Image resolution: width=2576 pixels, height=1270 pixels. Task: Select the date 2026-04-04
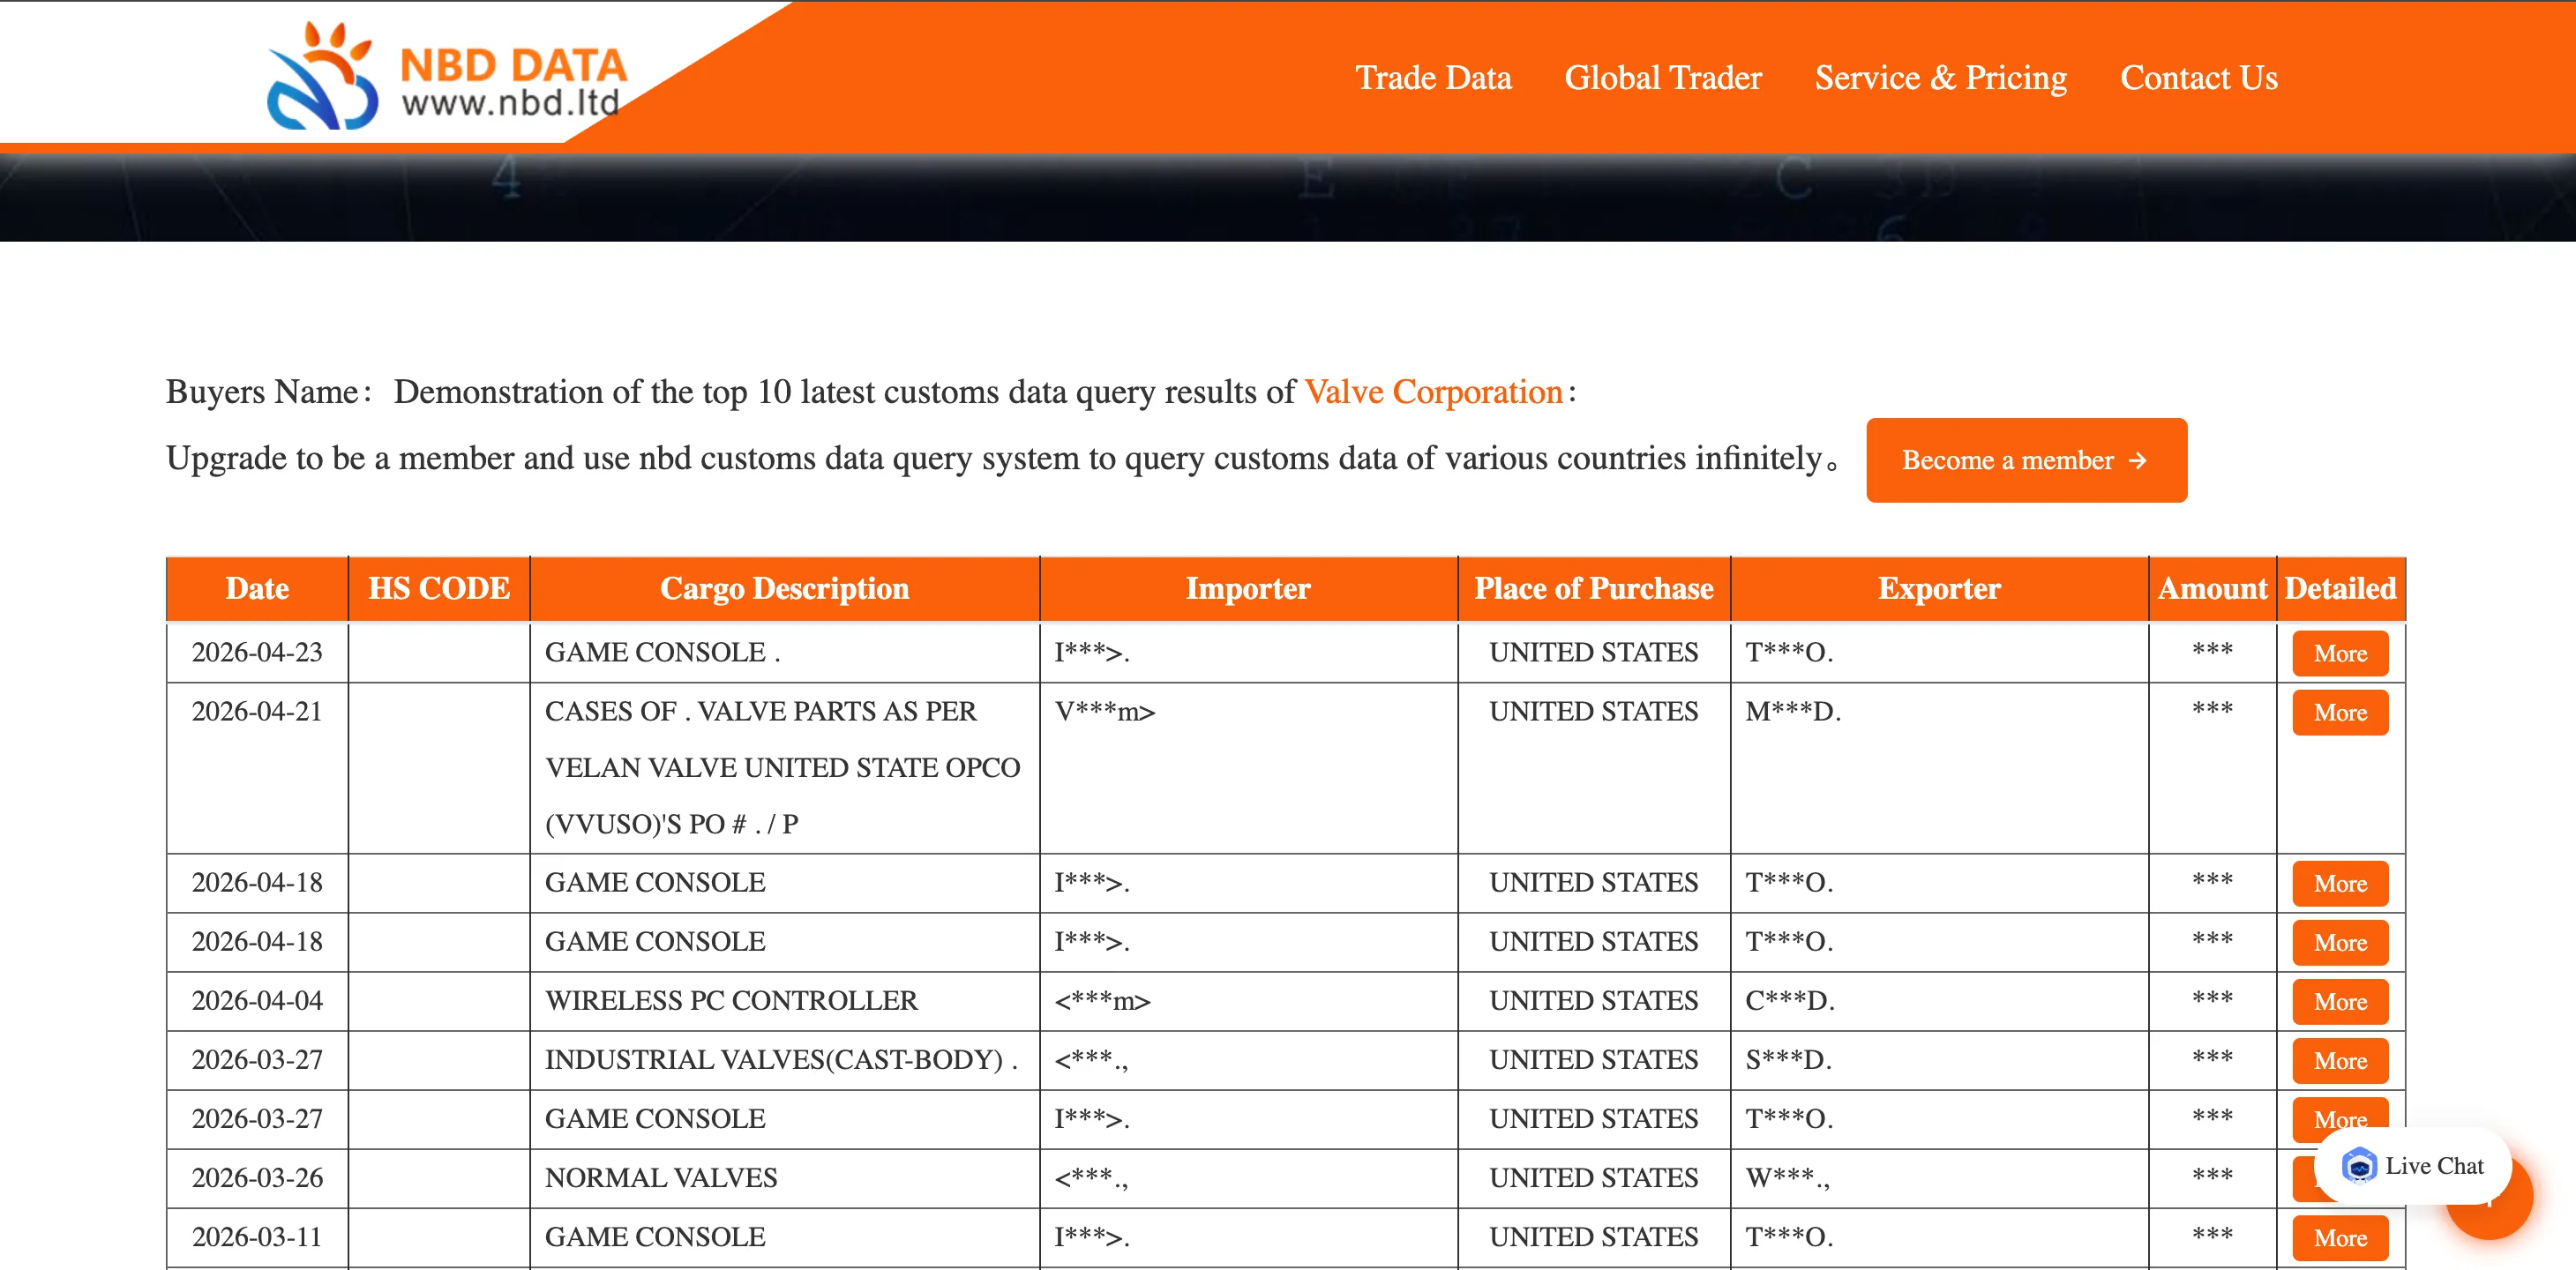click(x=257, y=1000)
